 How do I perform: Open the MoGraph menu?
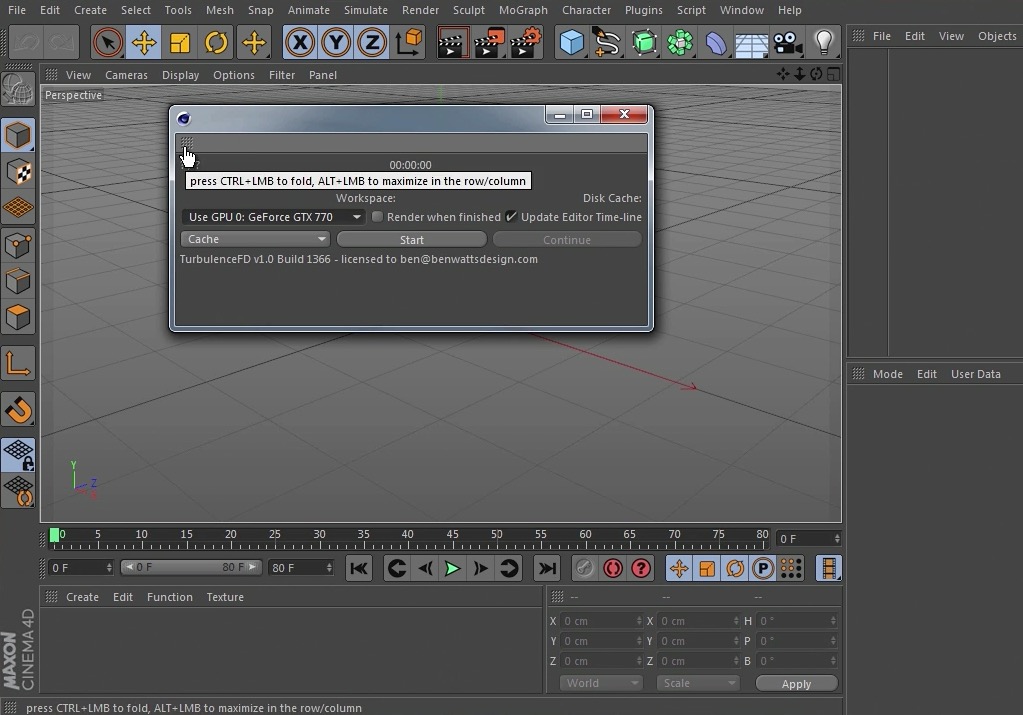pyautogui.click(x=523, y=10)
